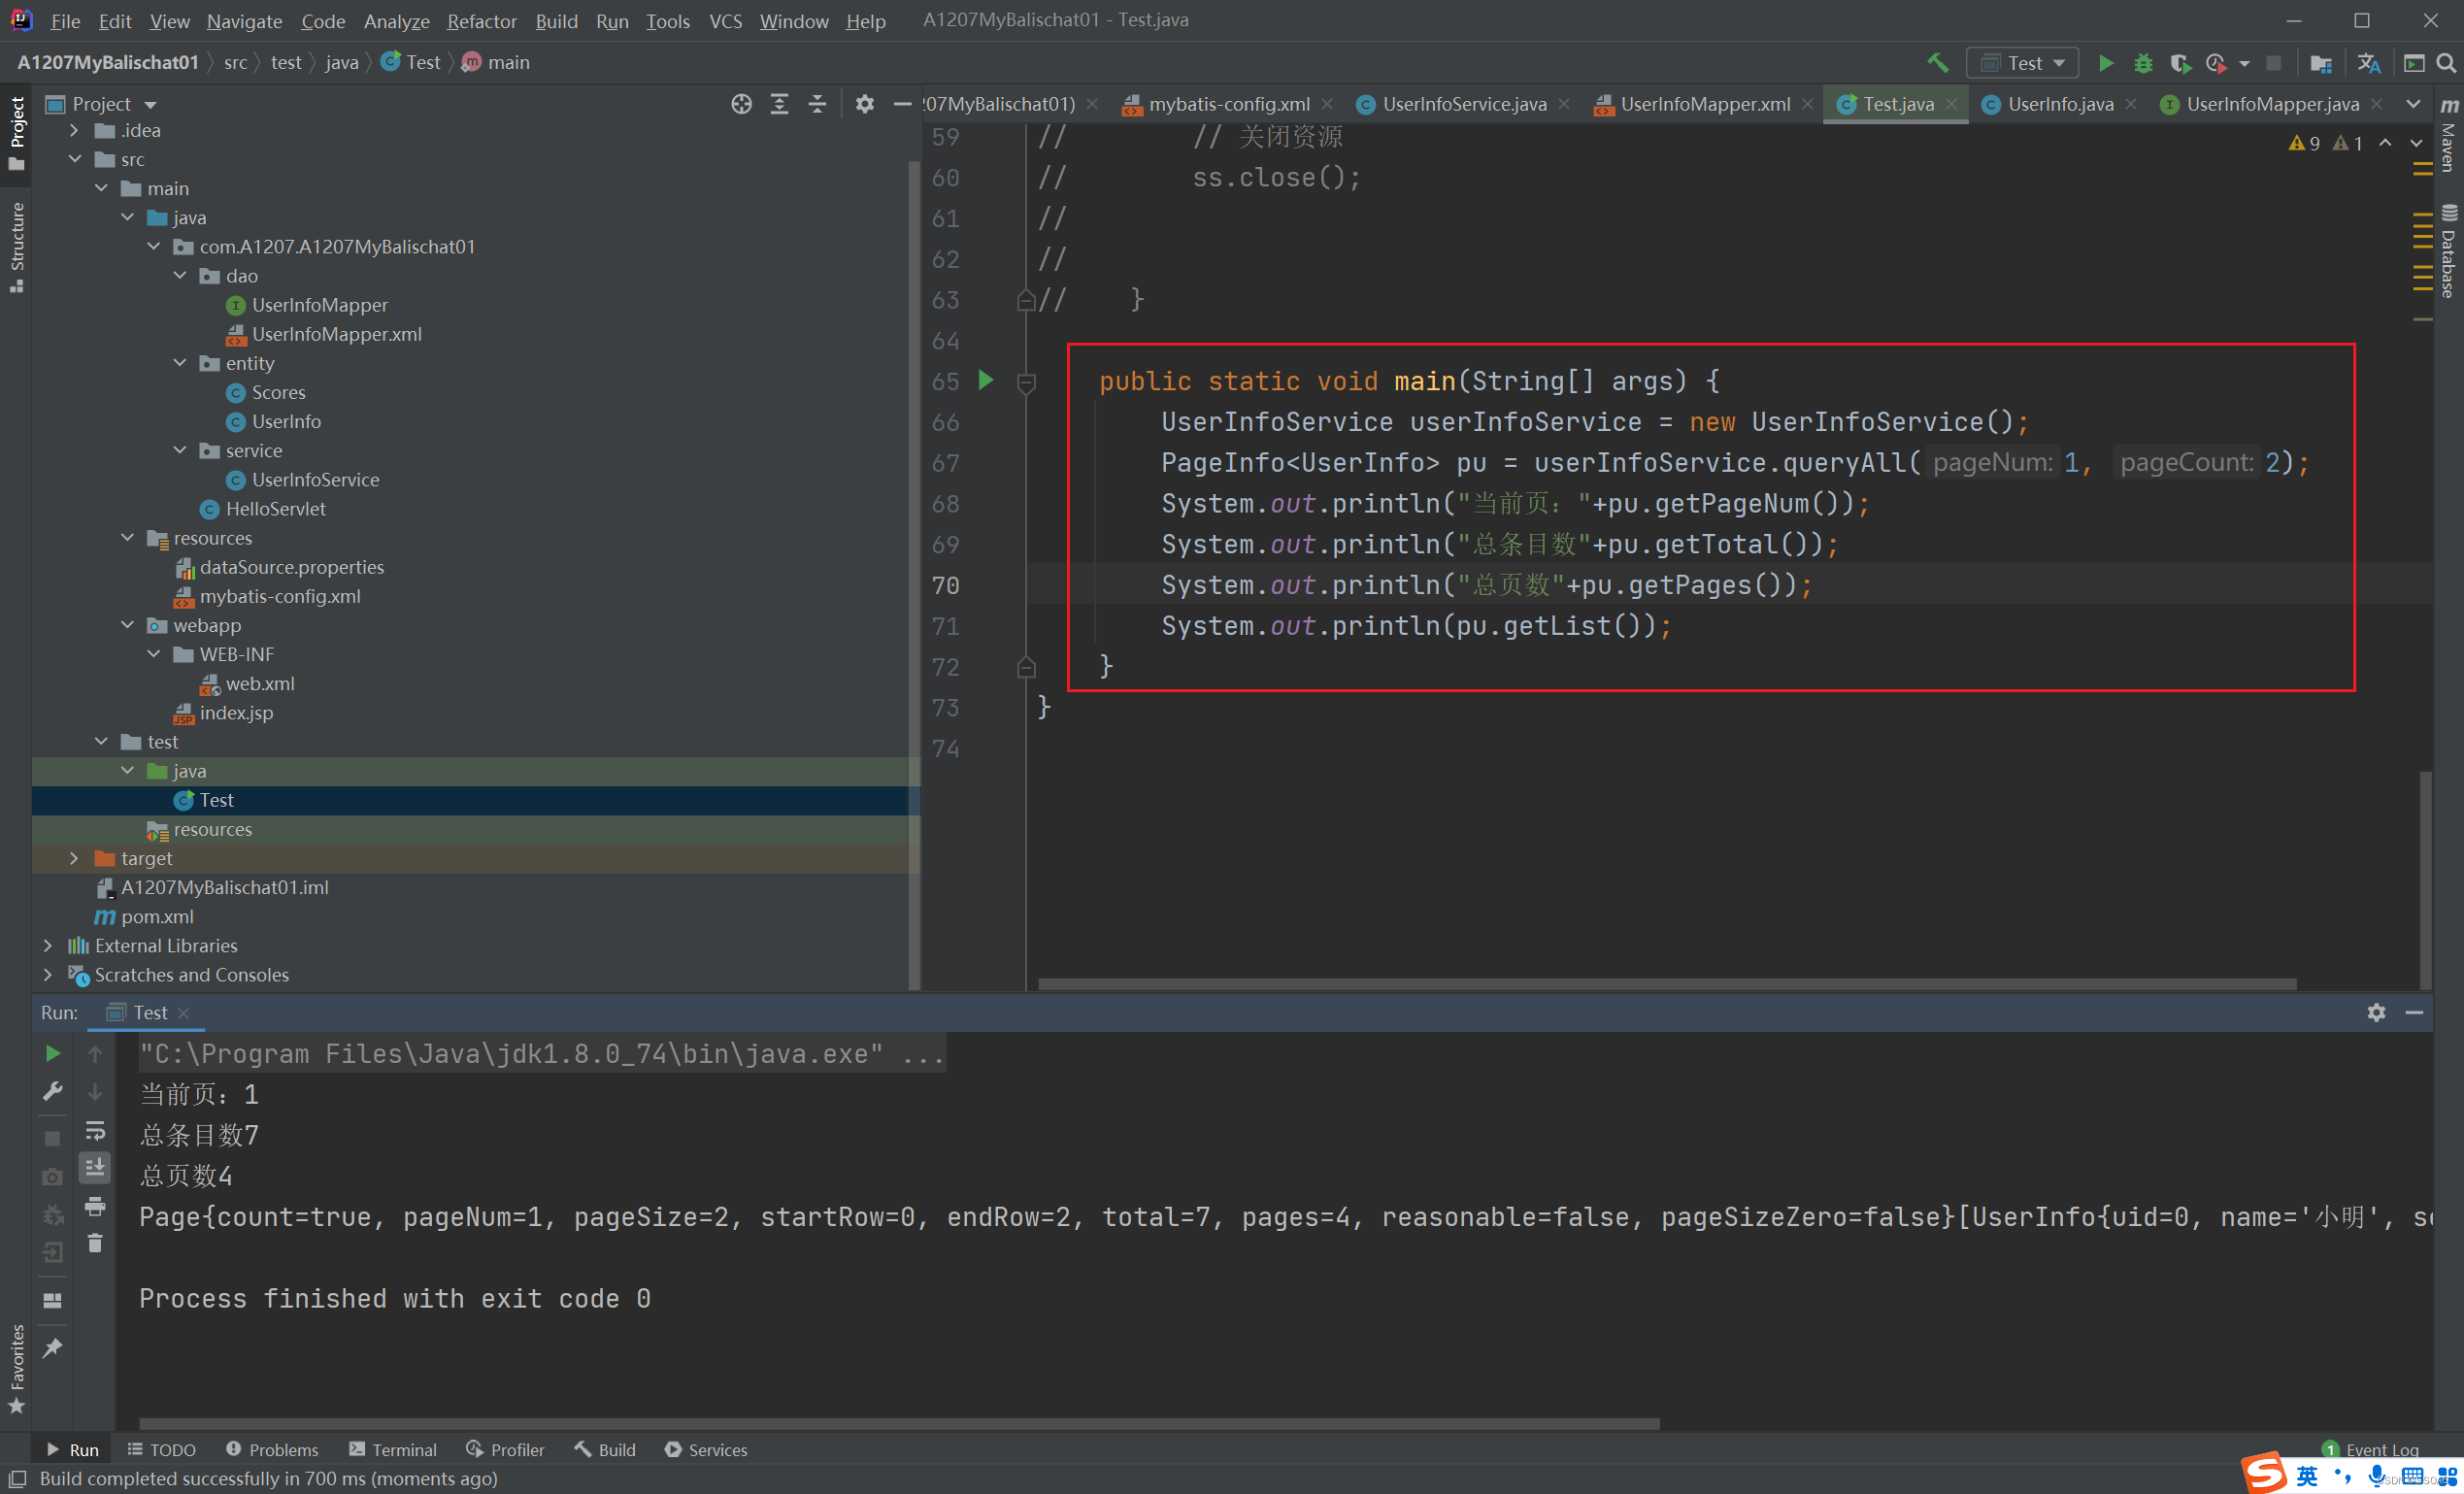Select pom.xml in project tree
The image size is (2464, 1494).
pos(157,916)
